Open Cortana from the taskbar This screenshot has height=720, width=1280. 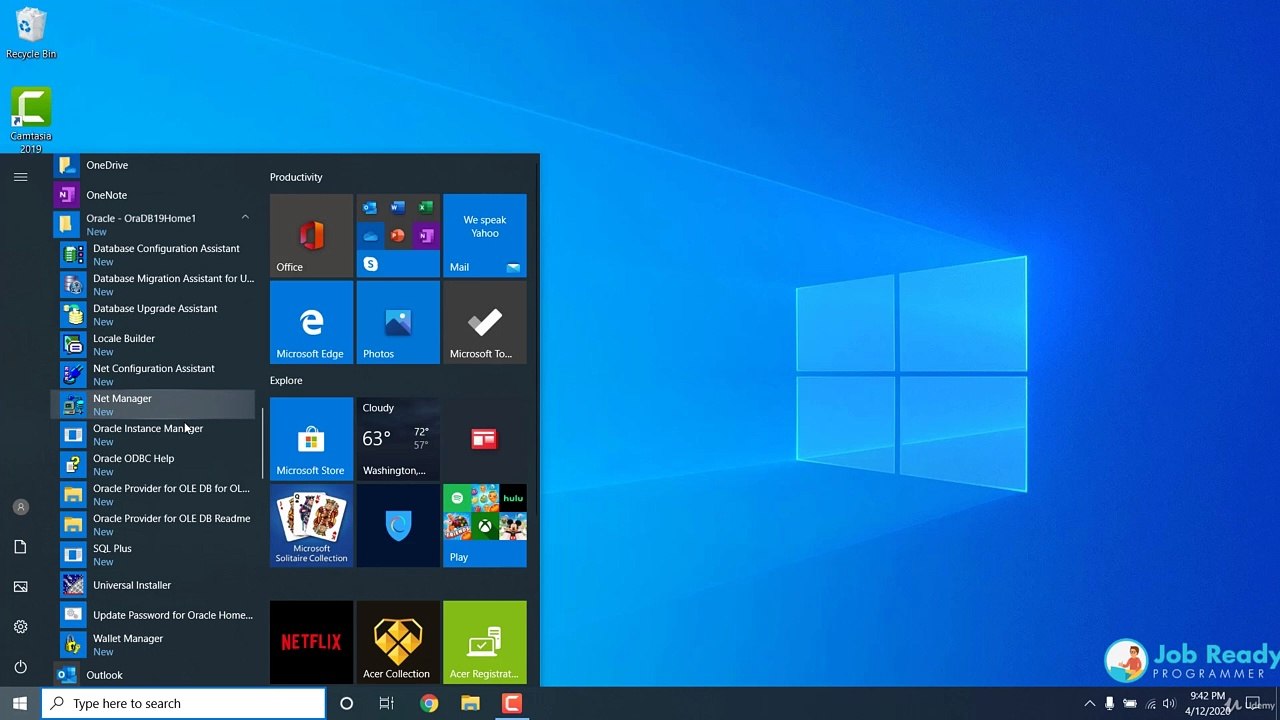pyautogui.click(x=346, y=703)
